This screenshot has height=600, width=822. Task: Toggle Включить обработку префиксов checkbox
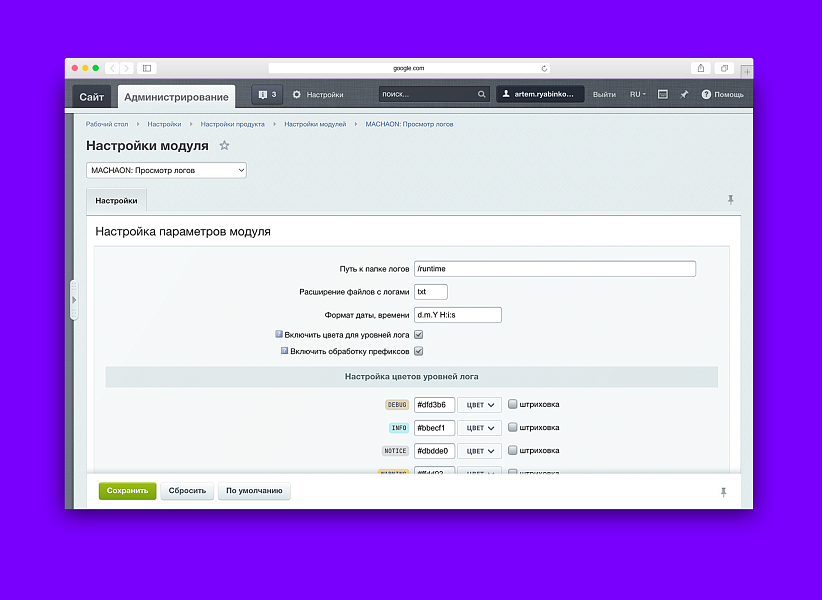pos(419,351)
